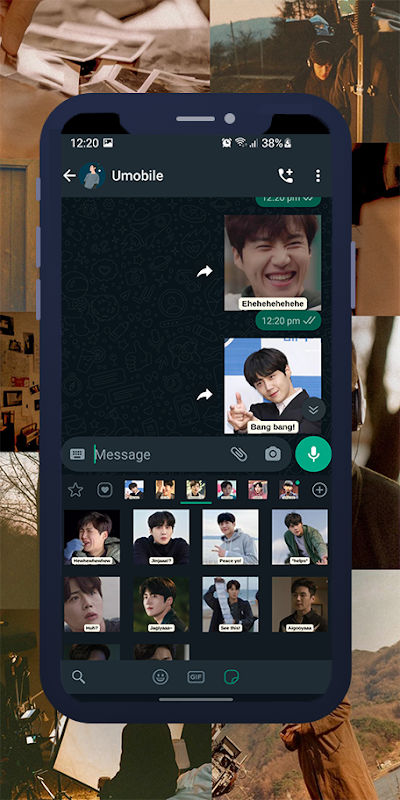Forward the Ehehehehehehe sticker message
Viewport: 400px width, 800px height.
205,272
